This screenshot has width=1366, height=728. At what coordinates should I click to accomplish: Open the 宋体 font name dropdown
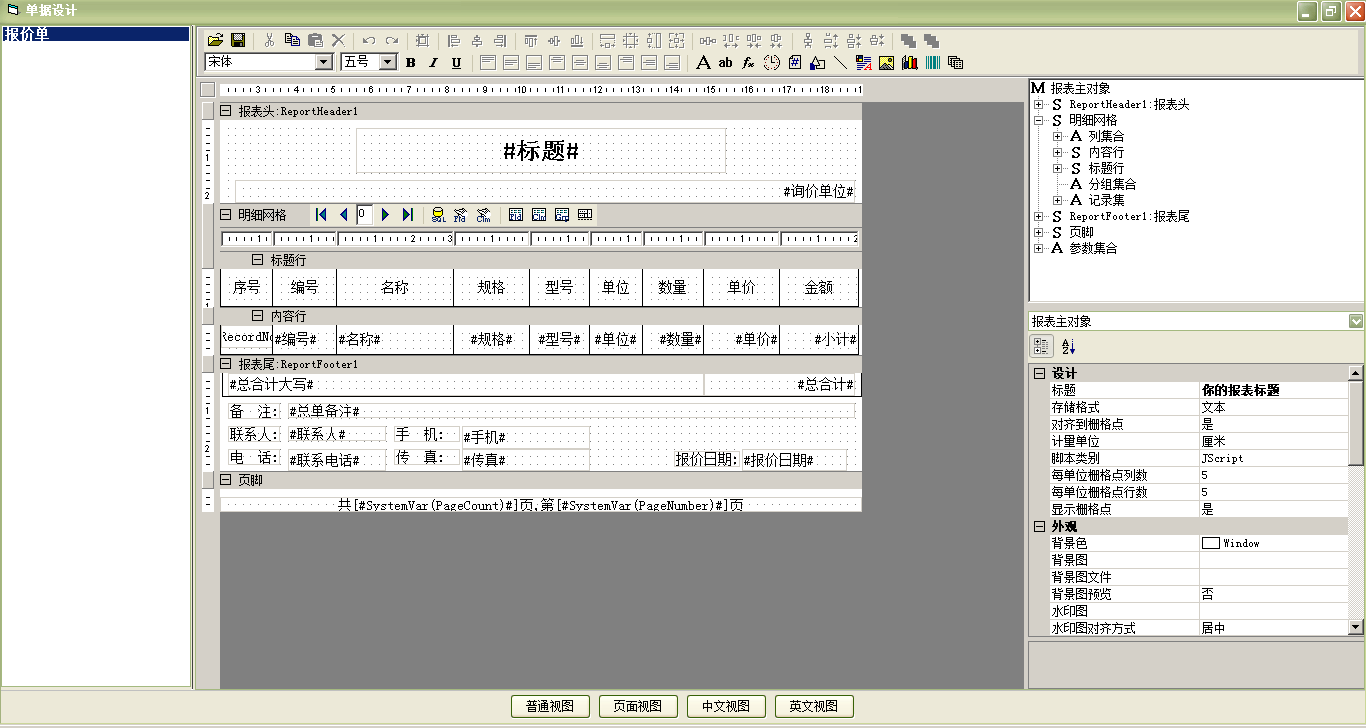click(x=323, y=62)
